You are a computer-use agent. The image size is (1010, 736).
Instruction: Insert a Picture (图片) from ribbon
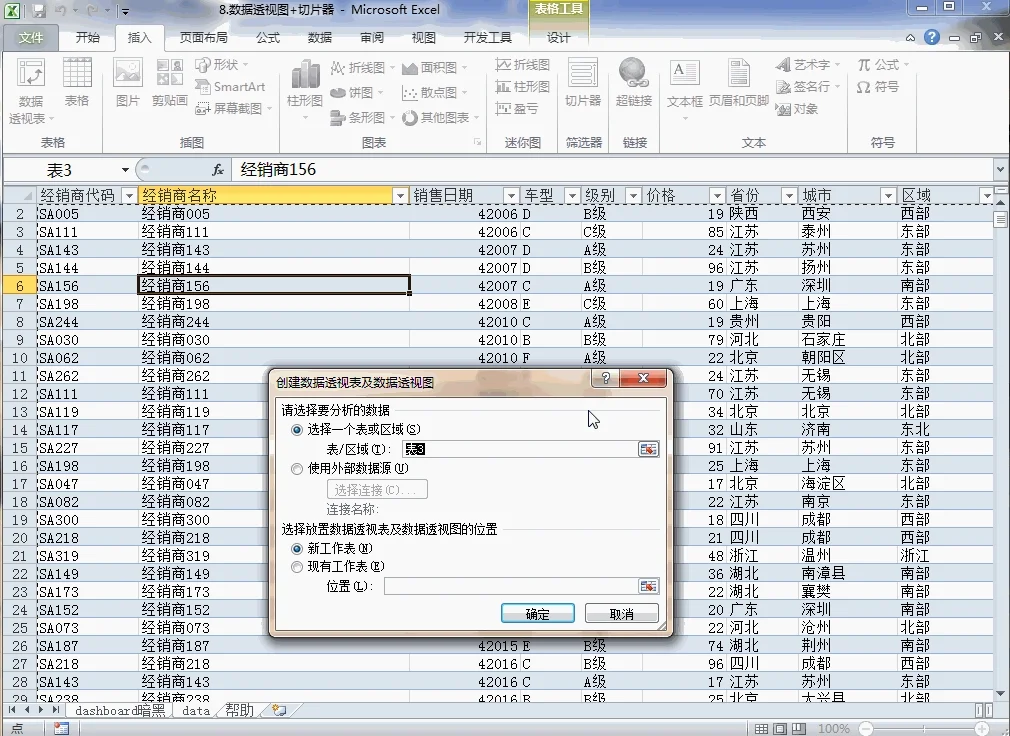pos(128,82)
